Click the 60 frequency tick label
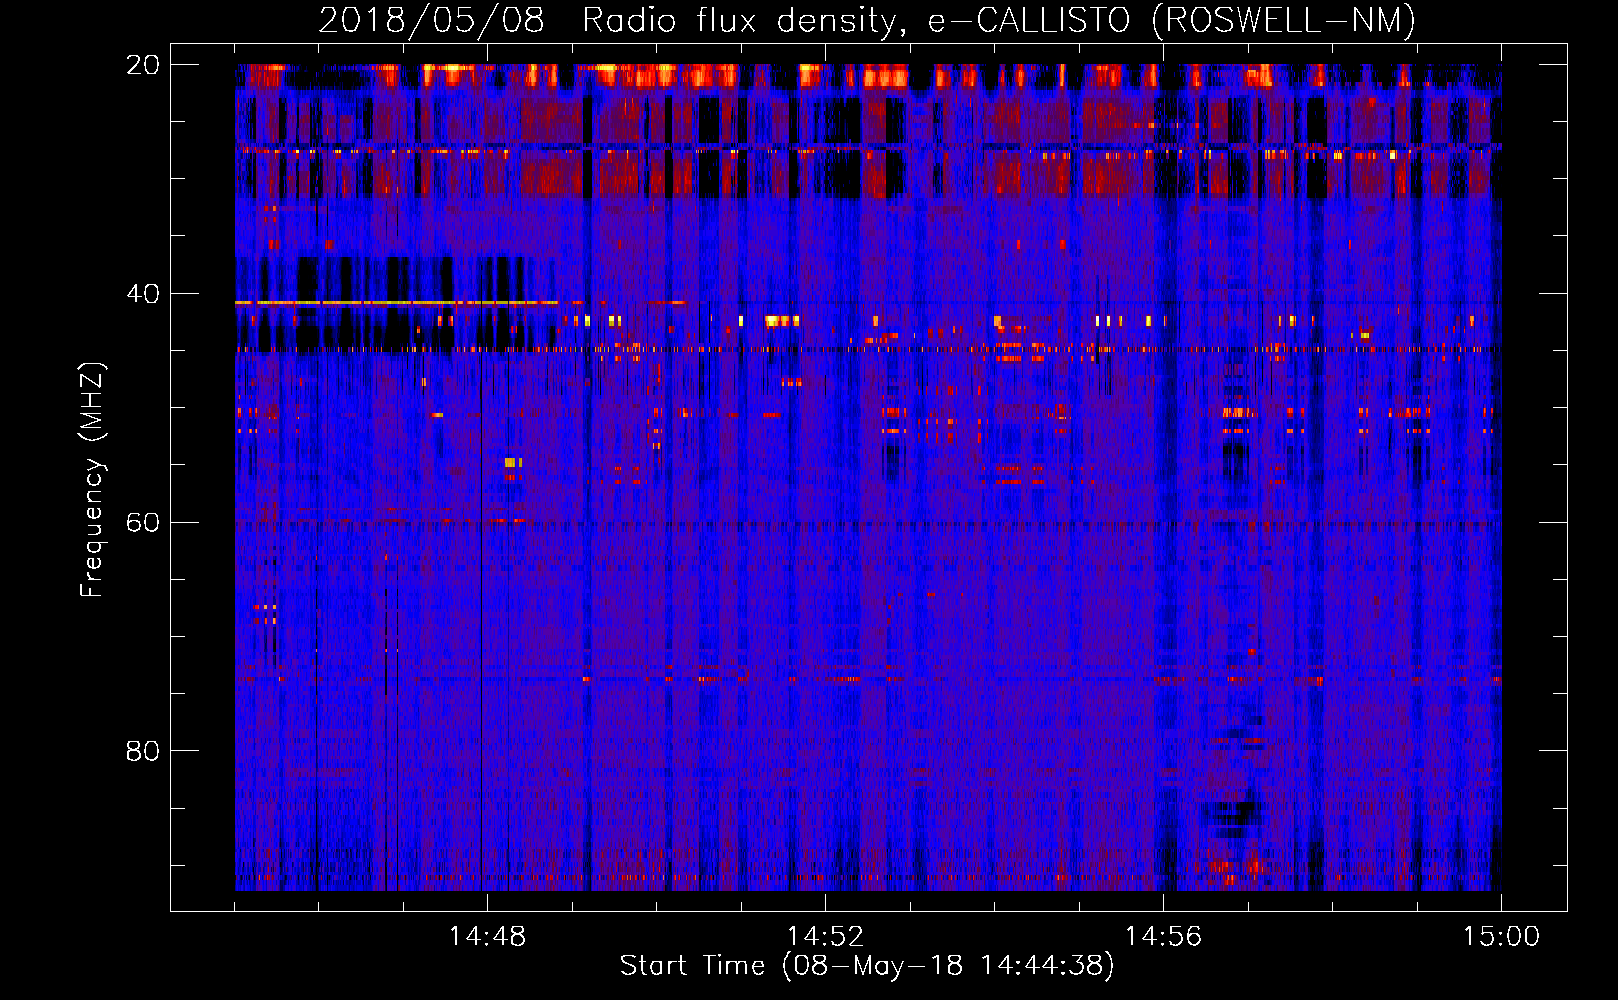This screenshot has height=1000, width=1618. coord(142,523)
